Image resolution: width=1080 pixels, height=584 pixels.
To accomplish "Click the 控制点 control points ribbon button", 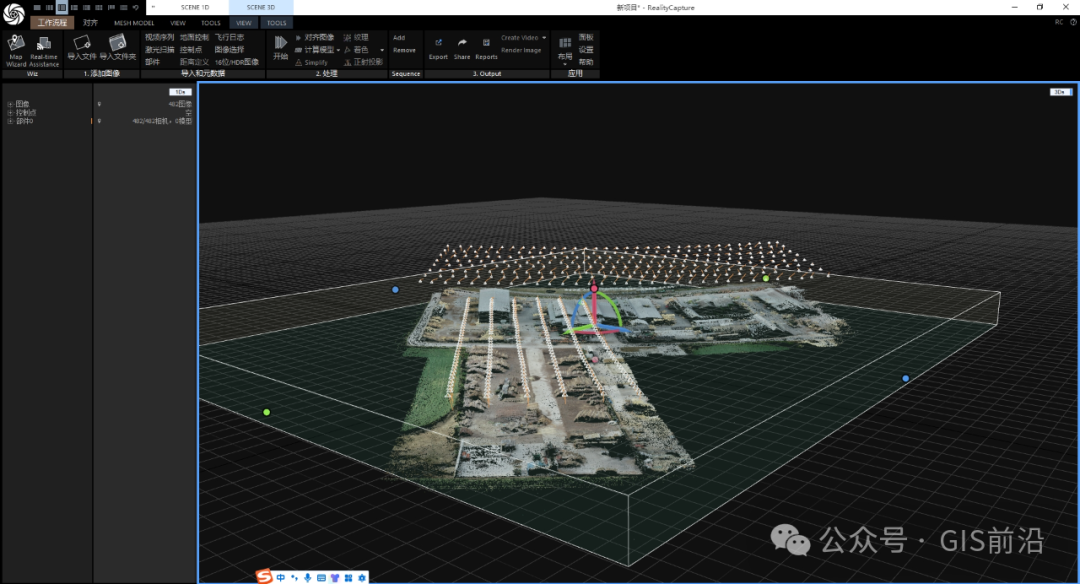I will coord(191,50).
